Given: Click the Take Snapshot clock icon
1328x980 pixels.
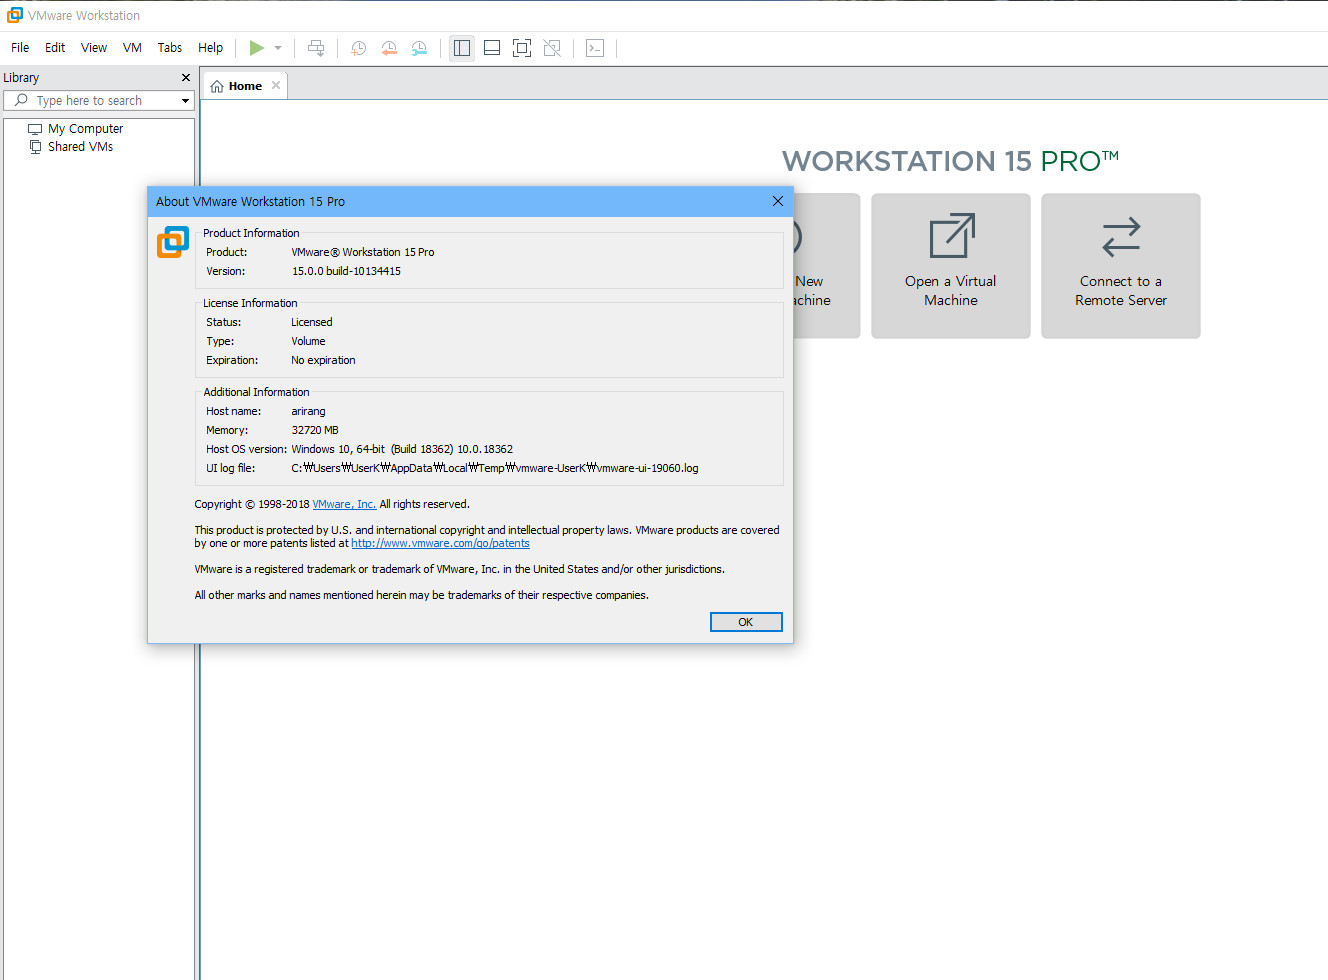Looking at the screenshot, I should 359,48.
